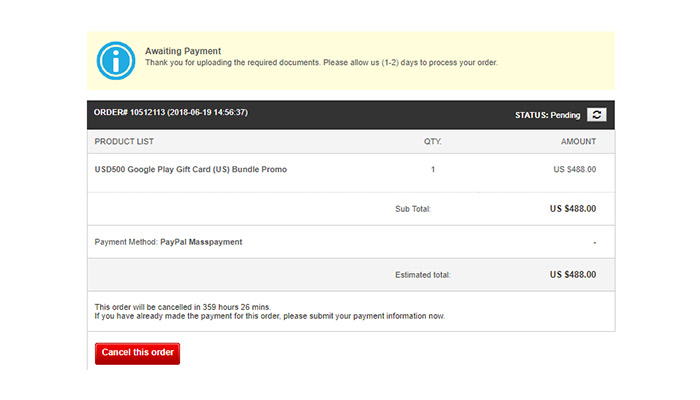Image resolution: width=700 pixels, height=400 pixels.
Task: Click the STATUS: Pending label
Action: pyautogui.click(x=547, y=115)
